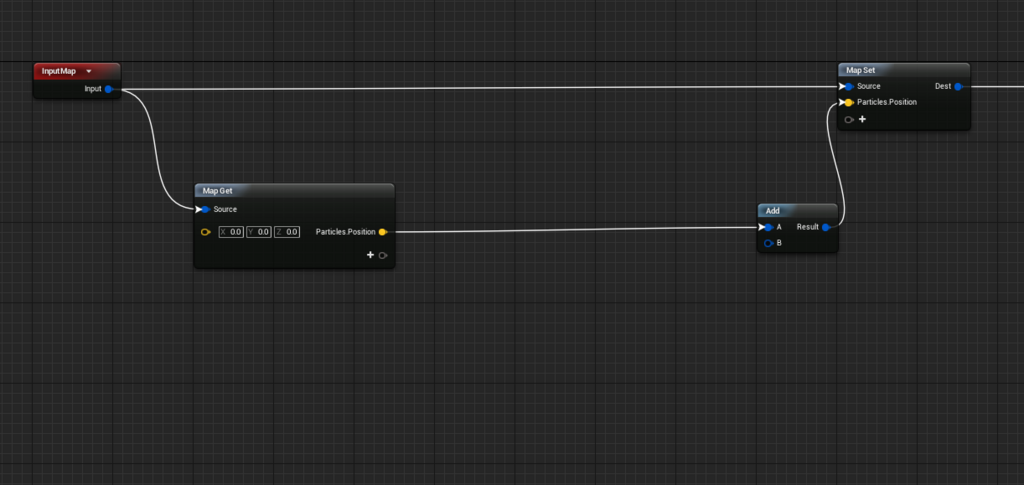
Task: Click the Map Set Source input pin
Action: [848, 86]
